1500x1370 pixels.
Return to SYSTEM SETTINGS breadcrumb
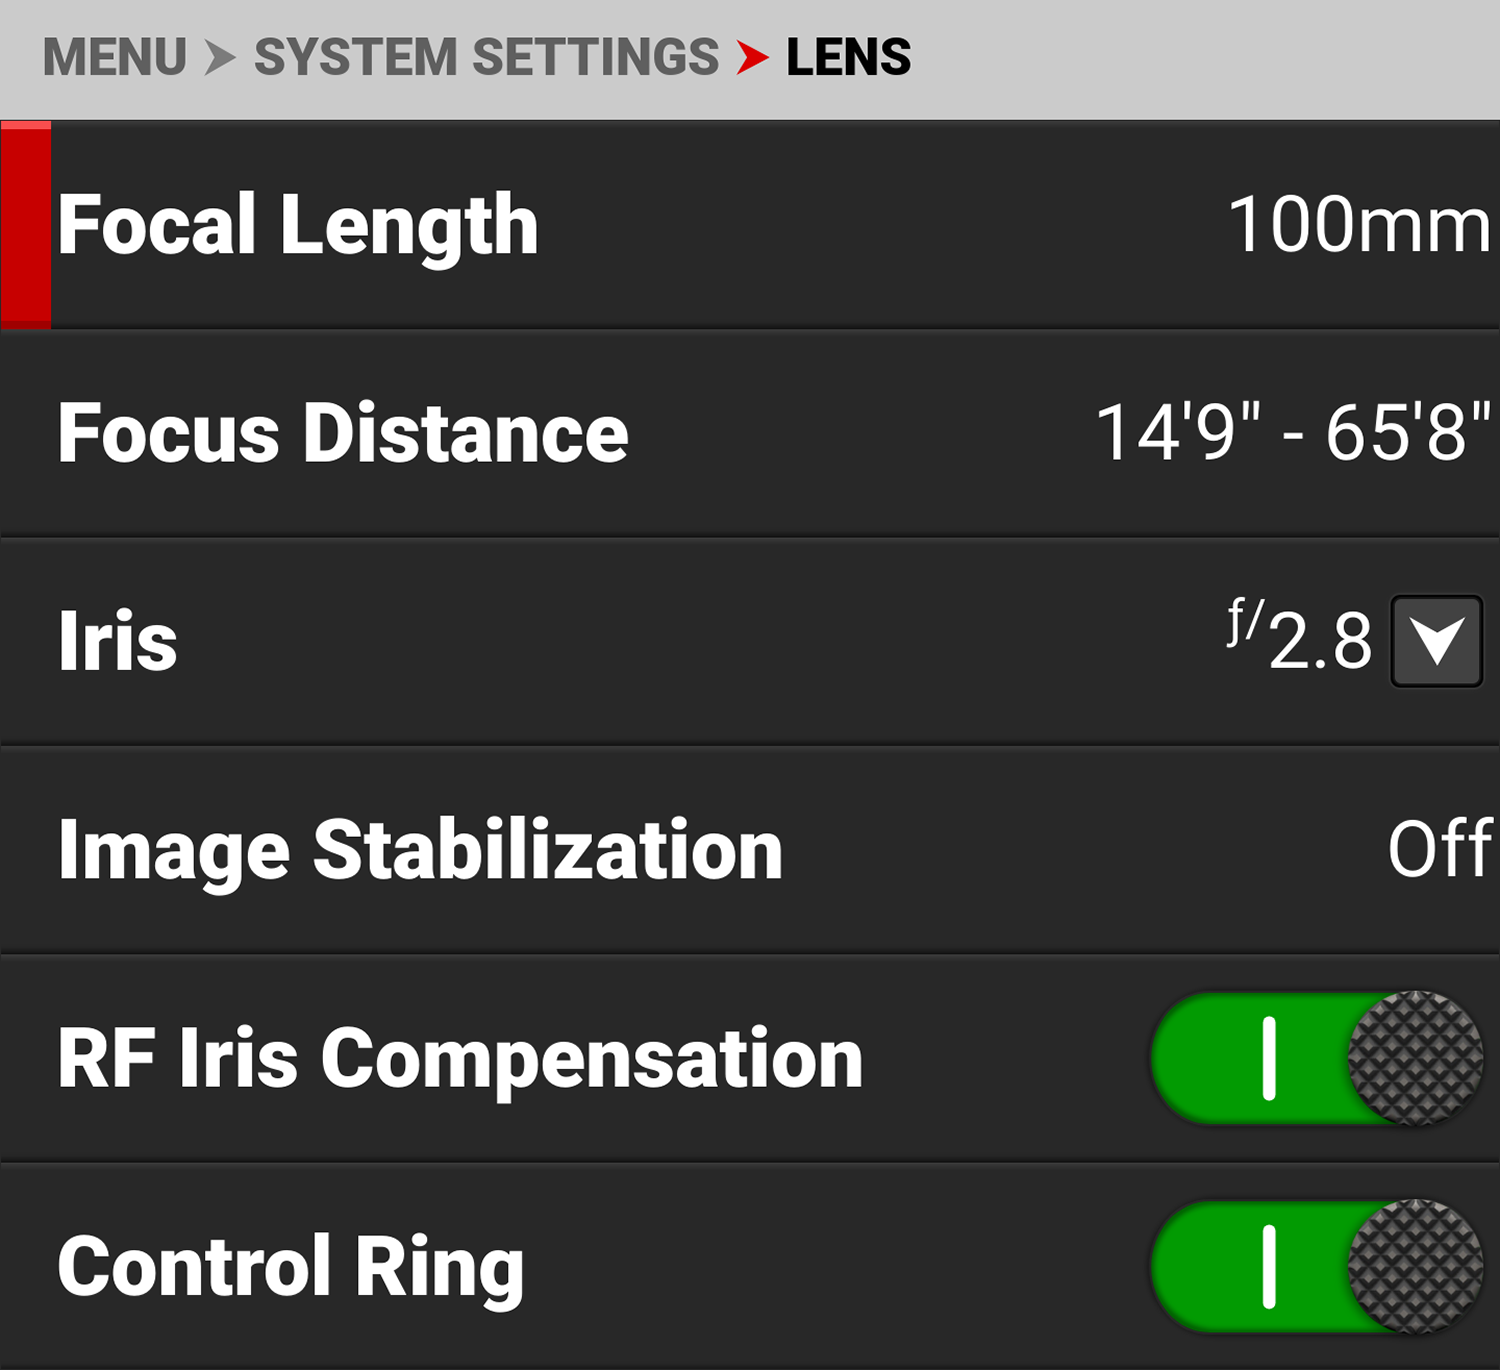coord(486,58)
